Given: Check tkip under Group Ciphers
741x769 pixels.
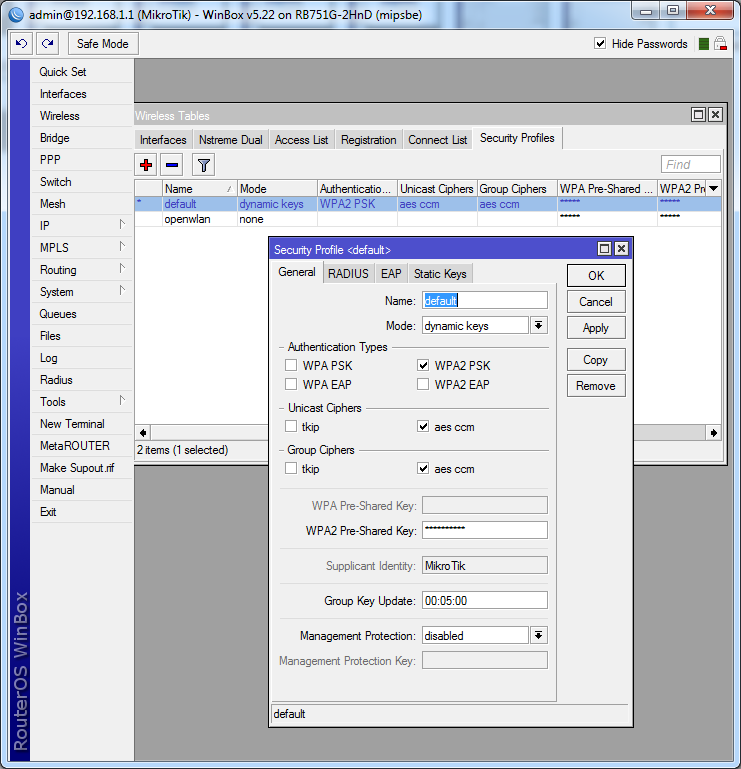Looking at the screenshot, I should (291, 468).
